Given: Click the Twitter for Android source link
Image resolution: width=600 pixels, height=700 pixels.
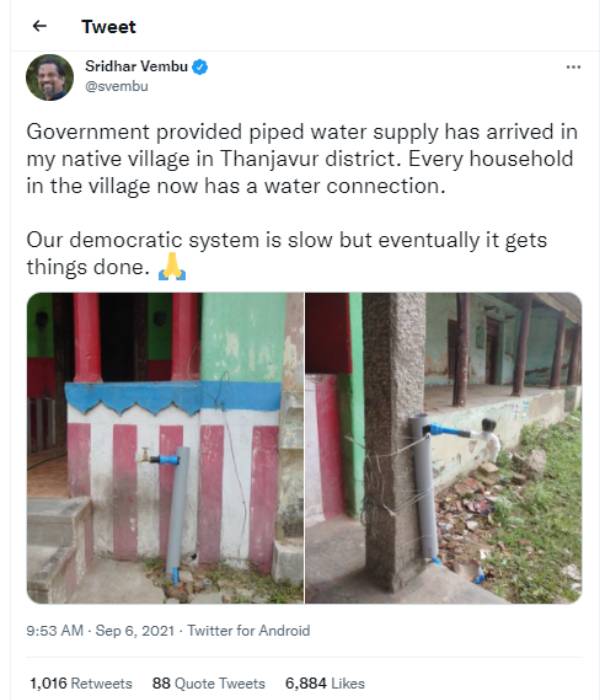Looking at the screenshot, I should tap(249, 630).
